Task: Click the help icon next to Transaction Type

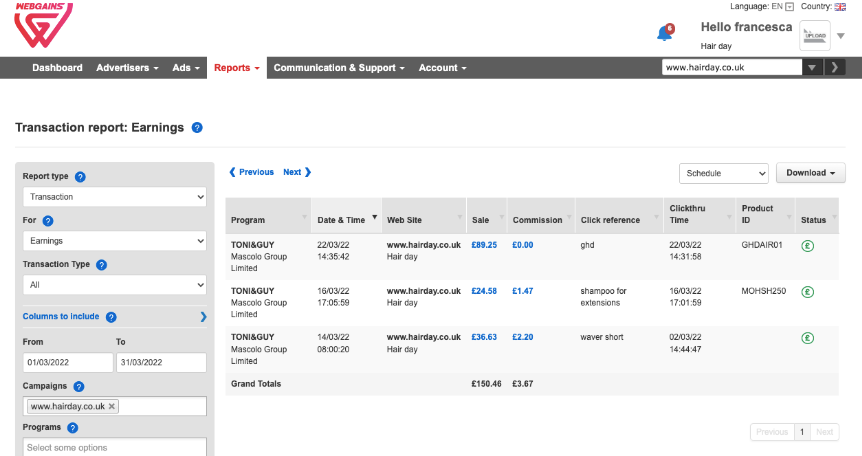Action: point(101,265)
